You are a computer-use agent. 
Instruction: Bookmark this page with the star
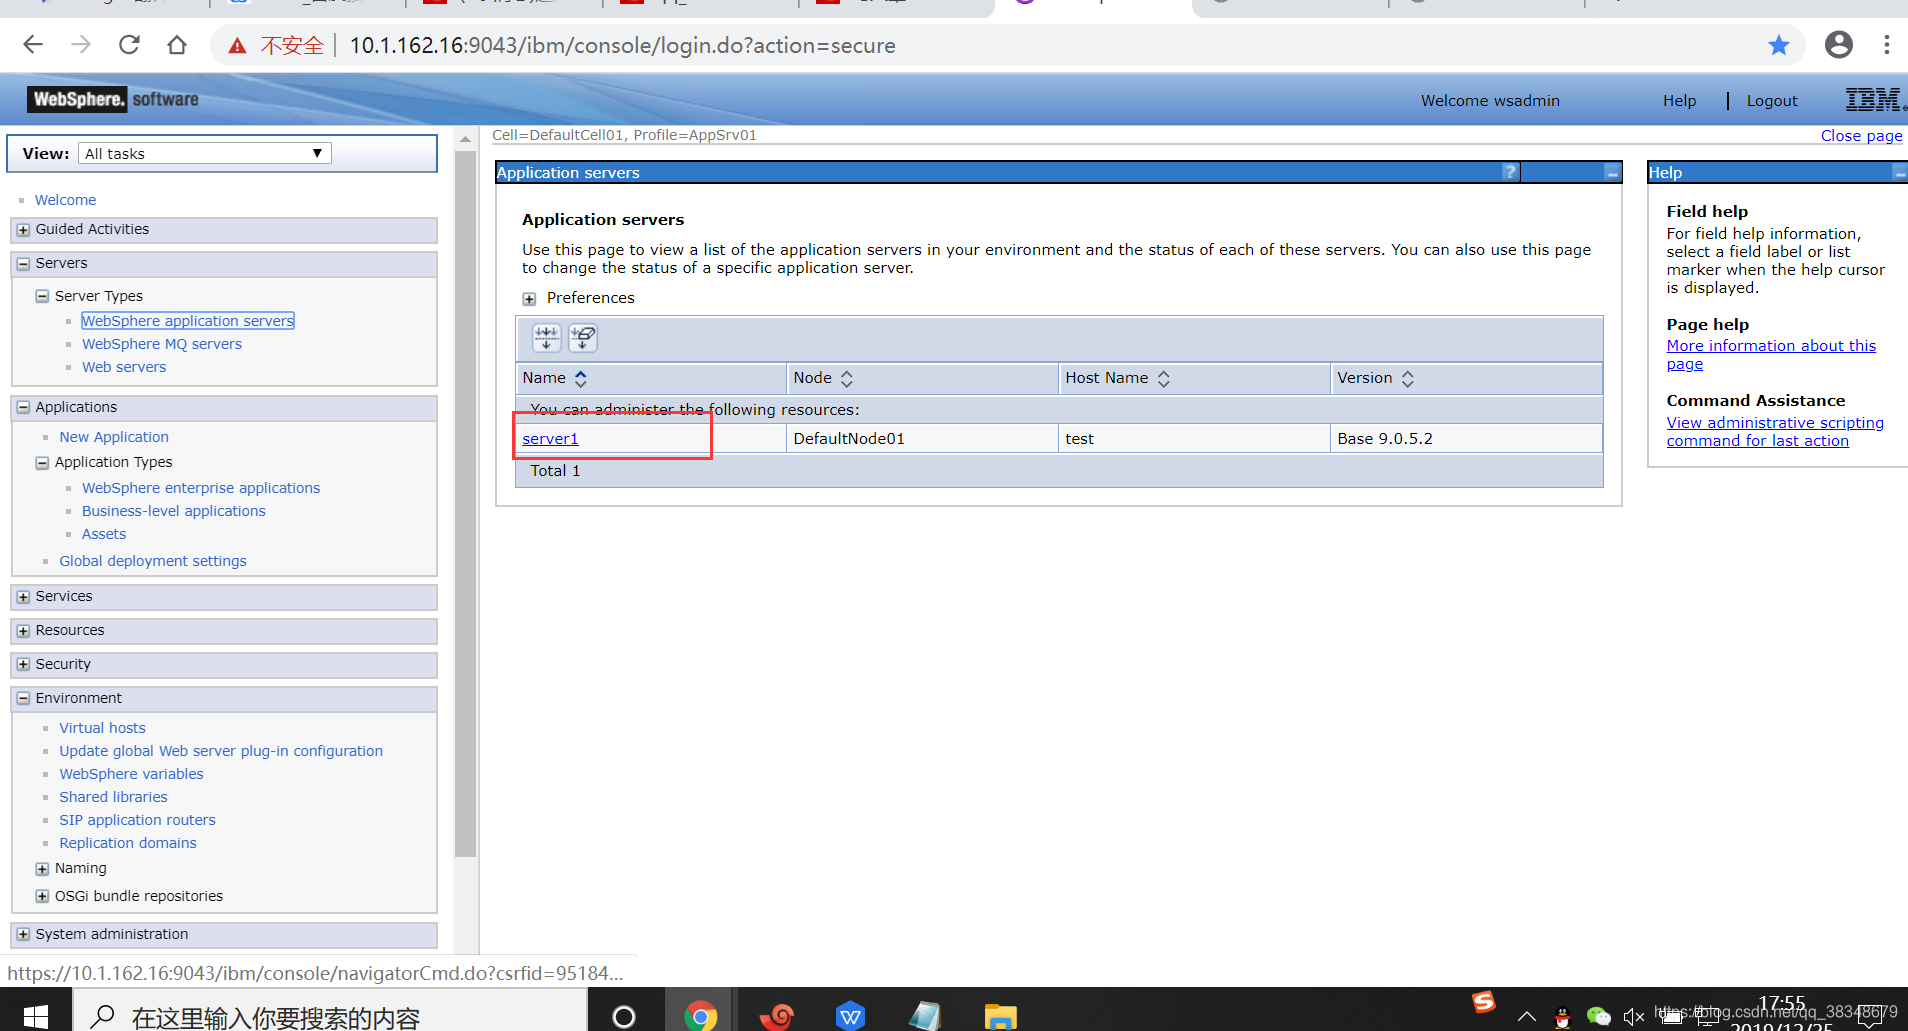(1779, 45)
